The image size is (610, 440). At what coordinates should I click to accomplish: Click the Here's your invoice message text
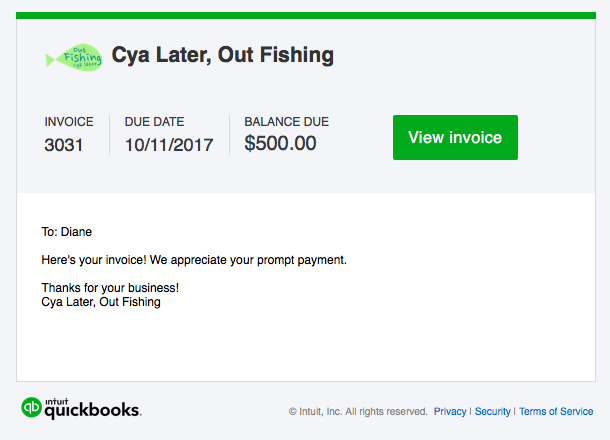194,260
